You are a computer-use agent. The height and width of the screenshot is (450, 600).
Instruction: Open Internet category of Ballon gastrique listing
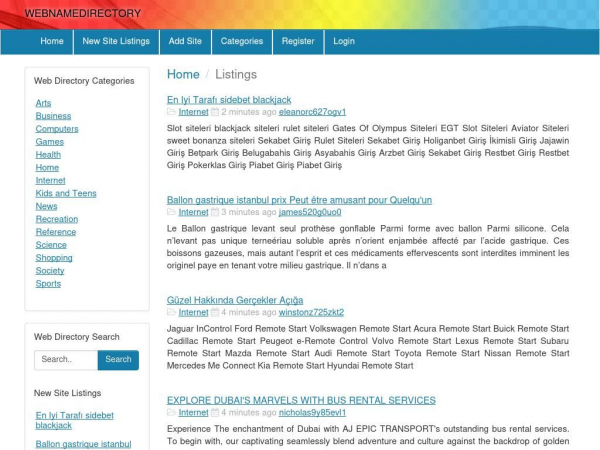click(x=193, y=212)
